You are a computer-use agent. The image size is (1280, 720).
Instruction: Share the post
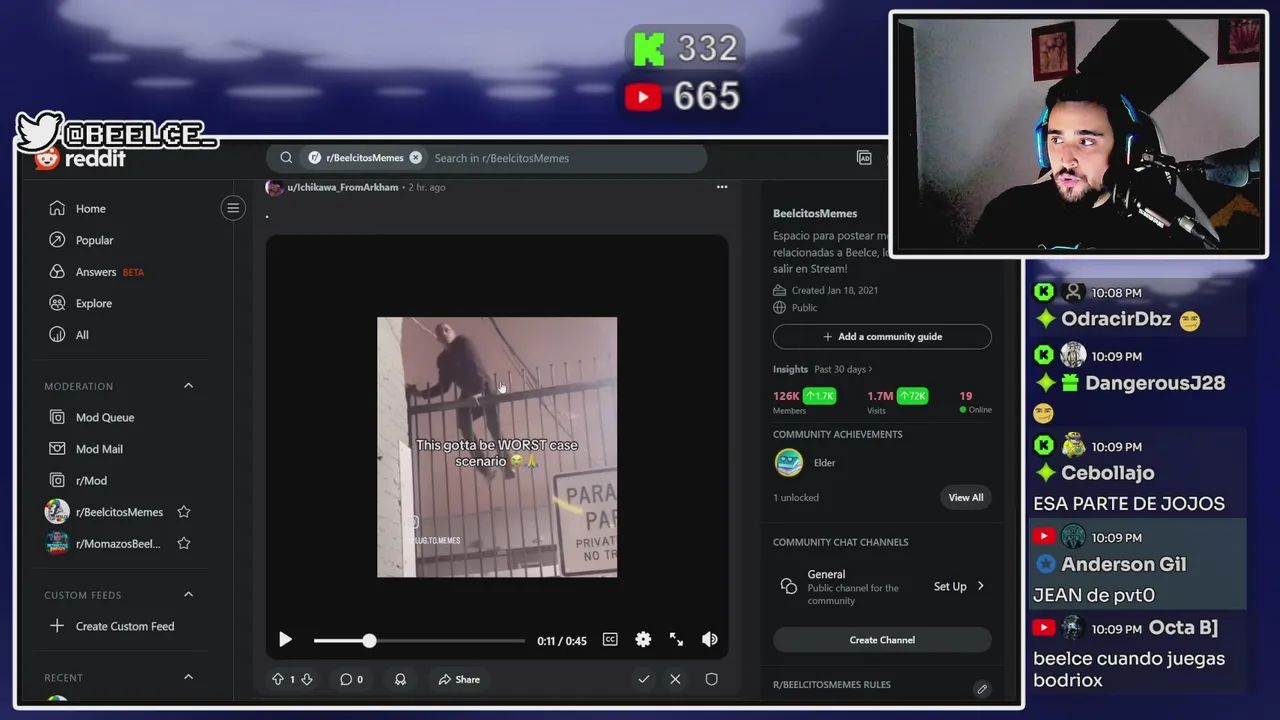click(459, 679)
